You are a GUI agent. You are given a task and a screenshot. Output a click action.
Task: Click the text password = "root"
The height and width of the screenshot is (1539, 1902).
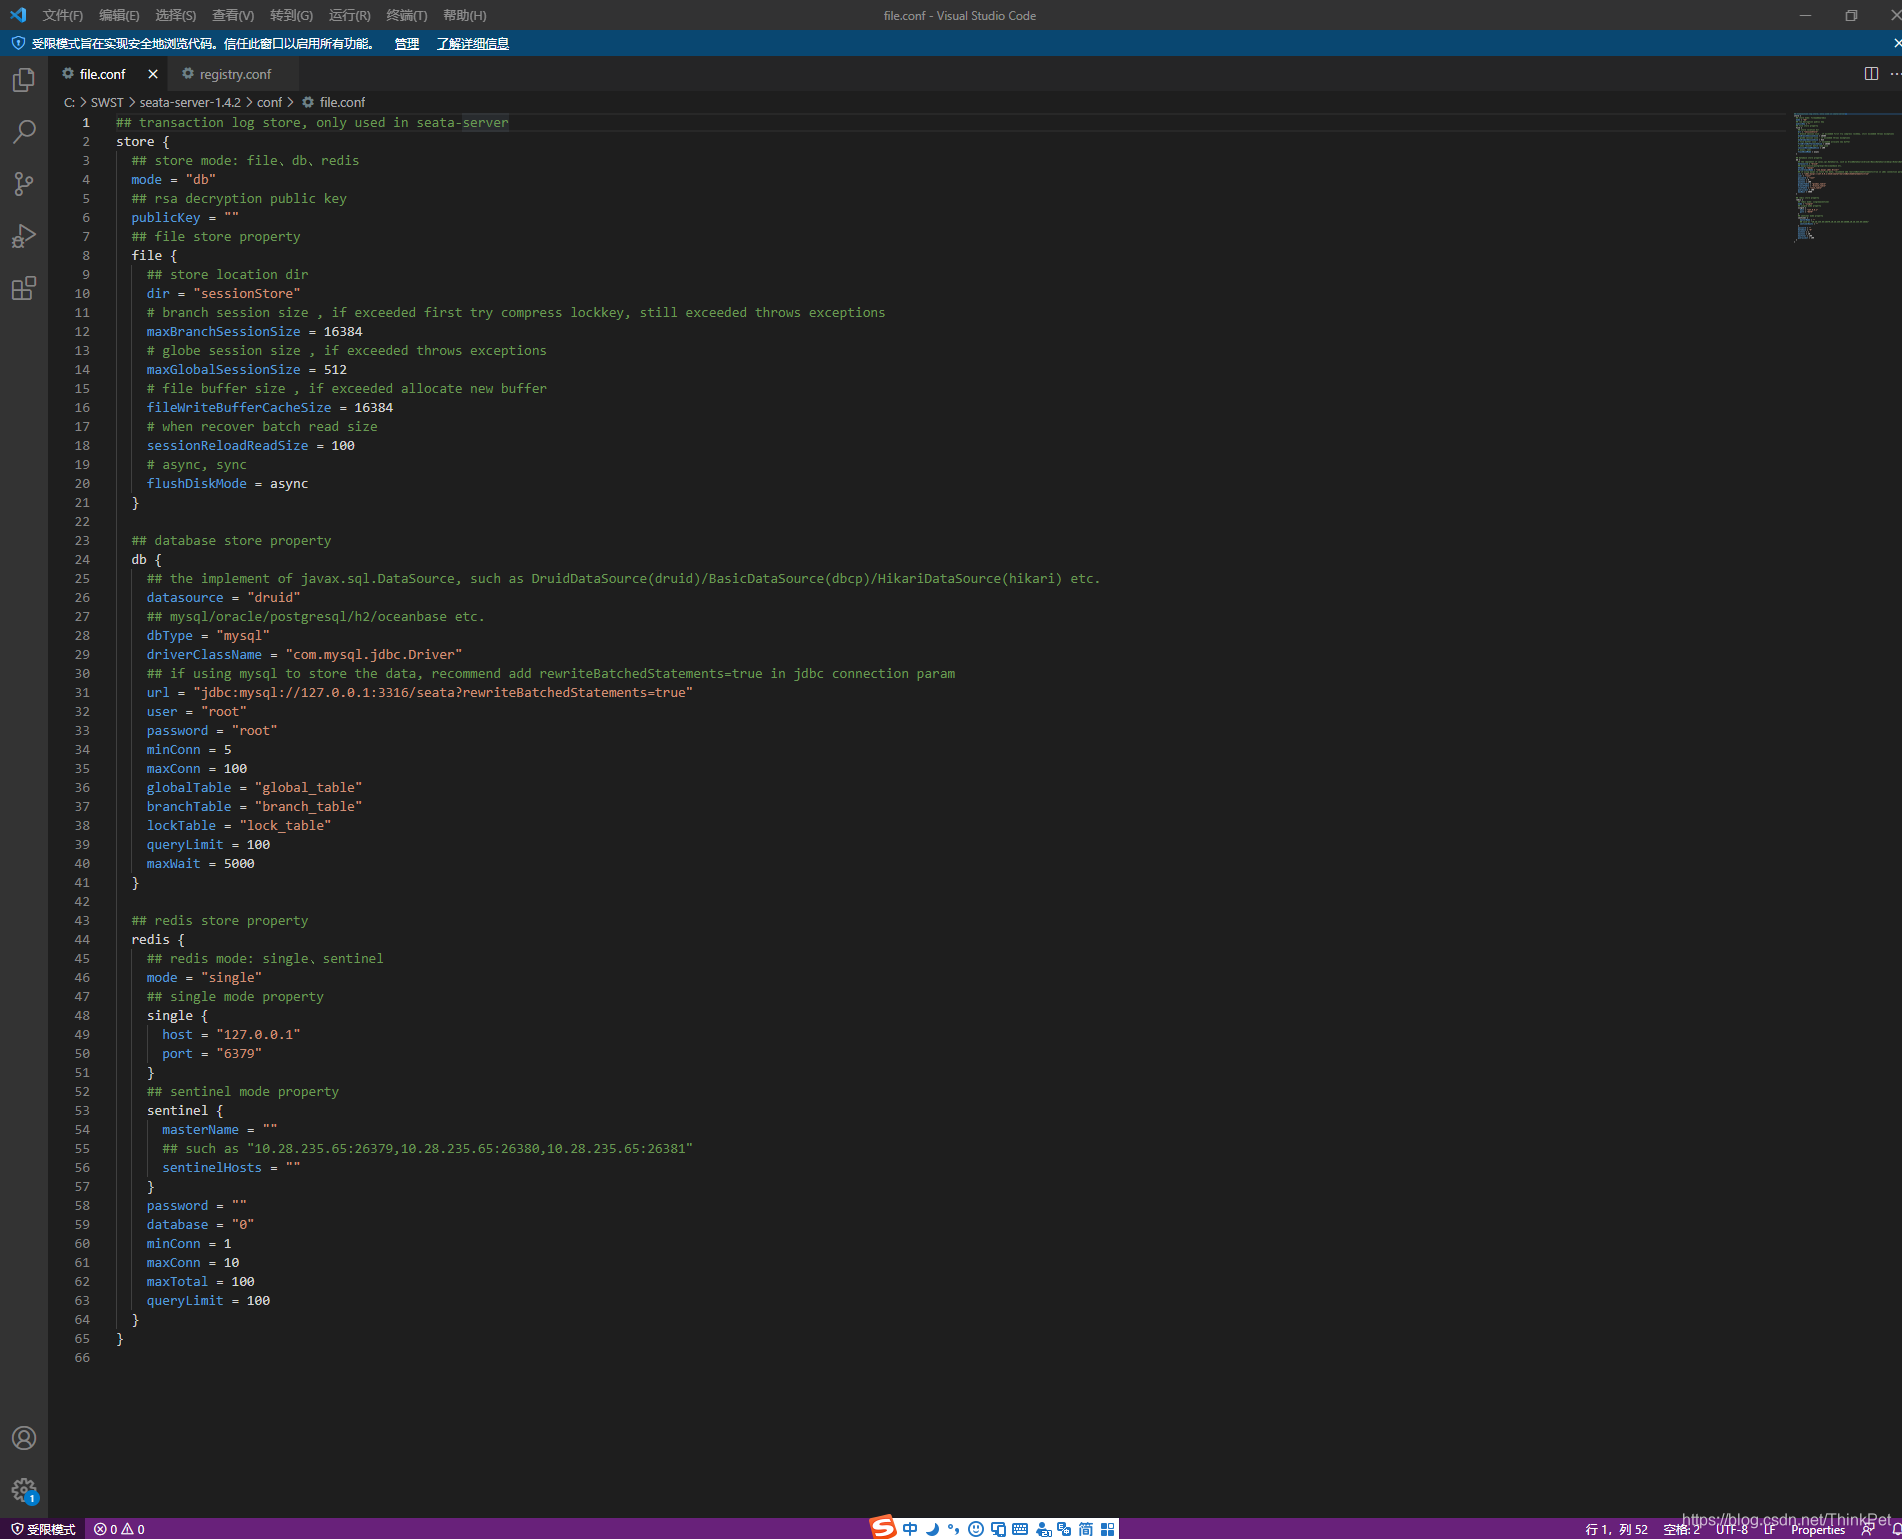(212, 730)
